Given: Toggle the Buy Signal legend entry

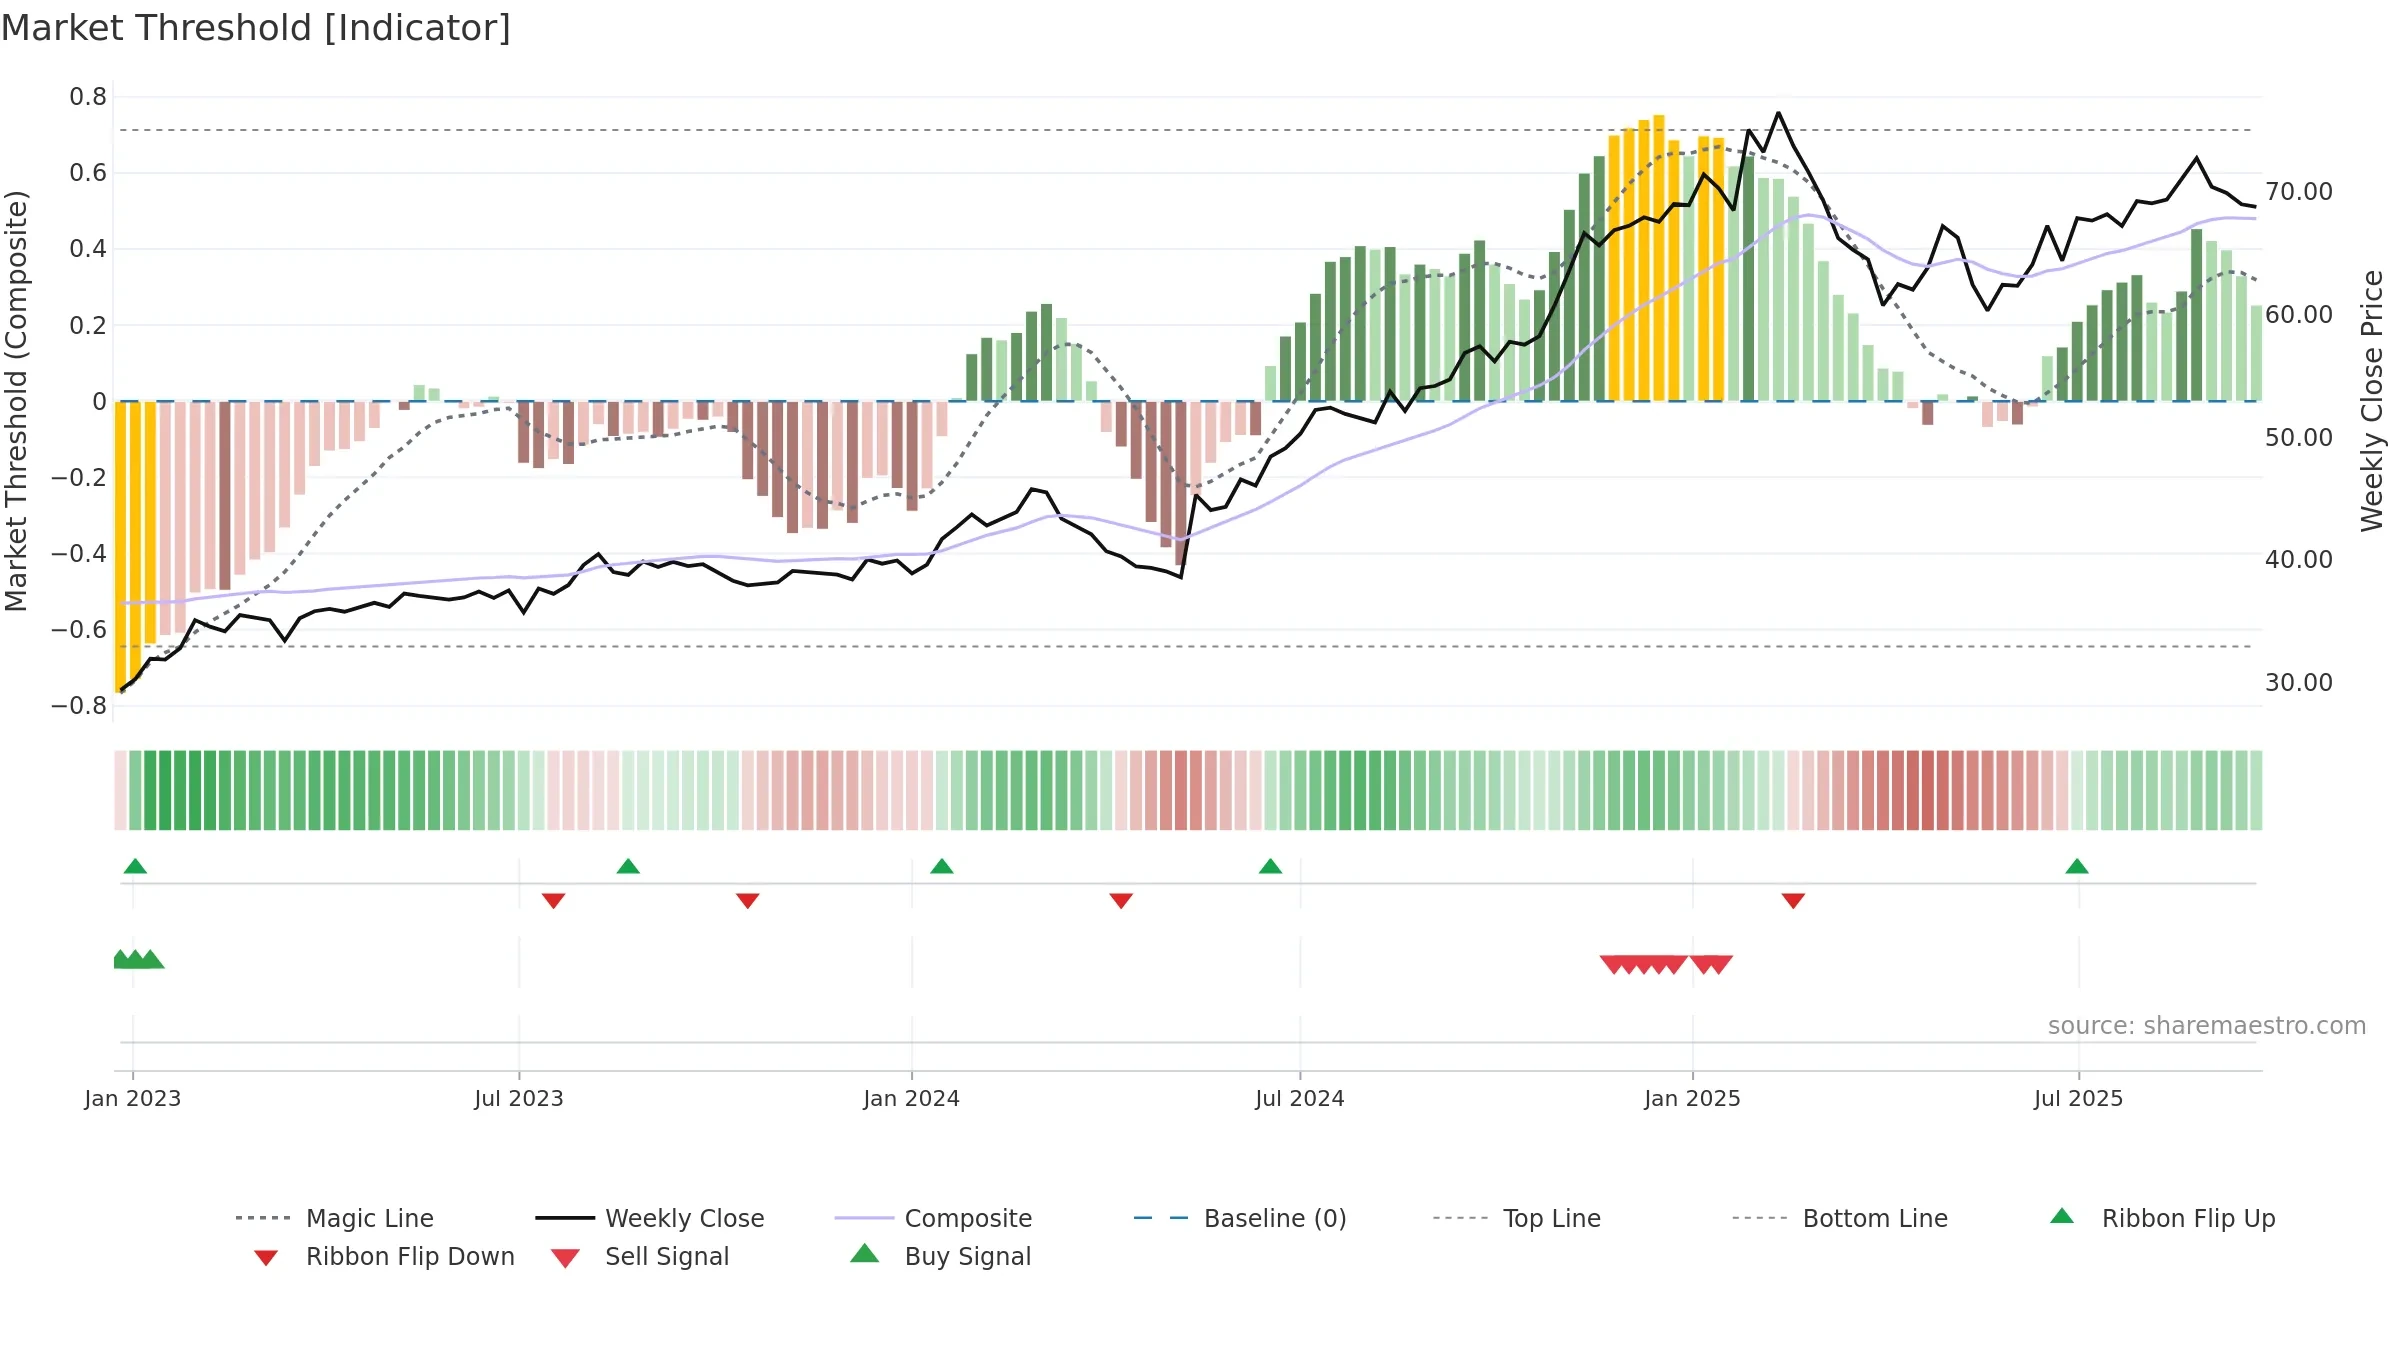Looking at the screenshot, I should (x=941, y=1256).
